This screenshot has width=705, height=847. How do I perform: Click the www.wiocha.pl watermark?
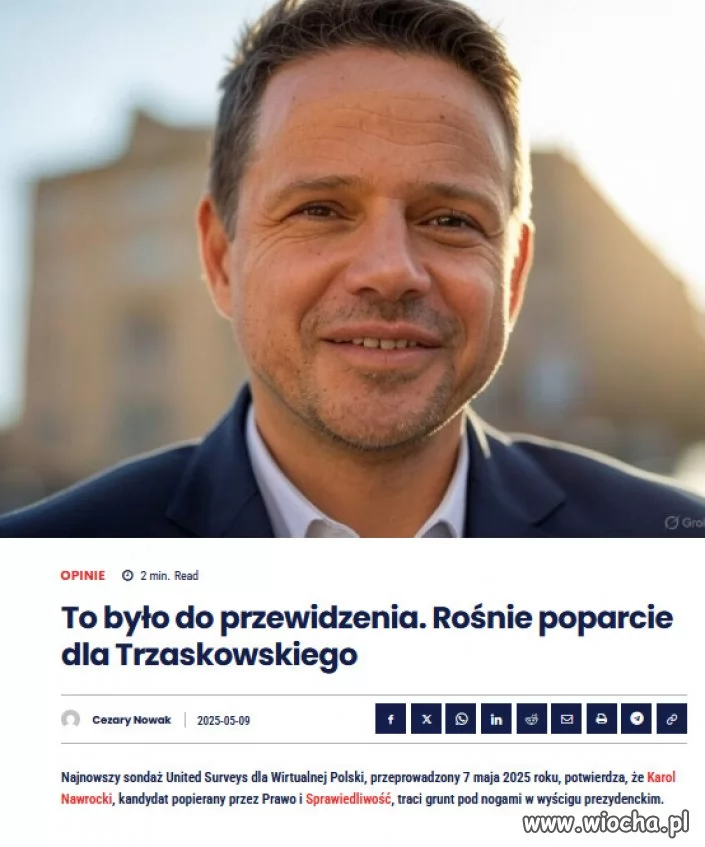tap(606, 823)
